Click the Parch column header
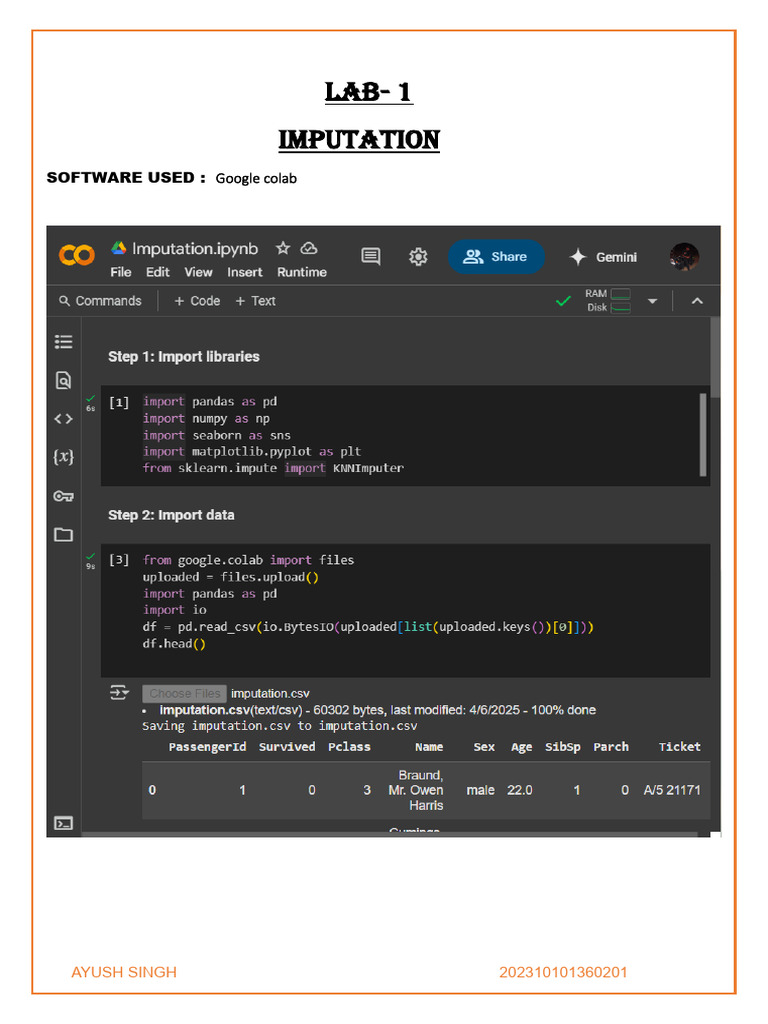Image resolution: width=768 pixels, height=1024 pixels. [611, 747]
